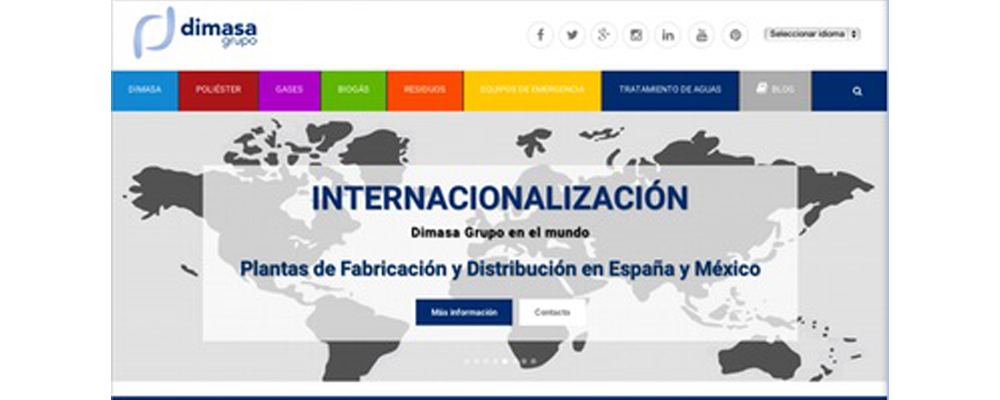Go to the GASES section
The height and width of the screenshot is (400, 1000).
289,90
